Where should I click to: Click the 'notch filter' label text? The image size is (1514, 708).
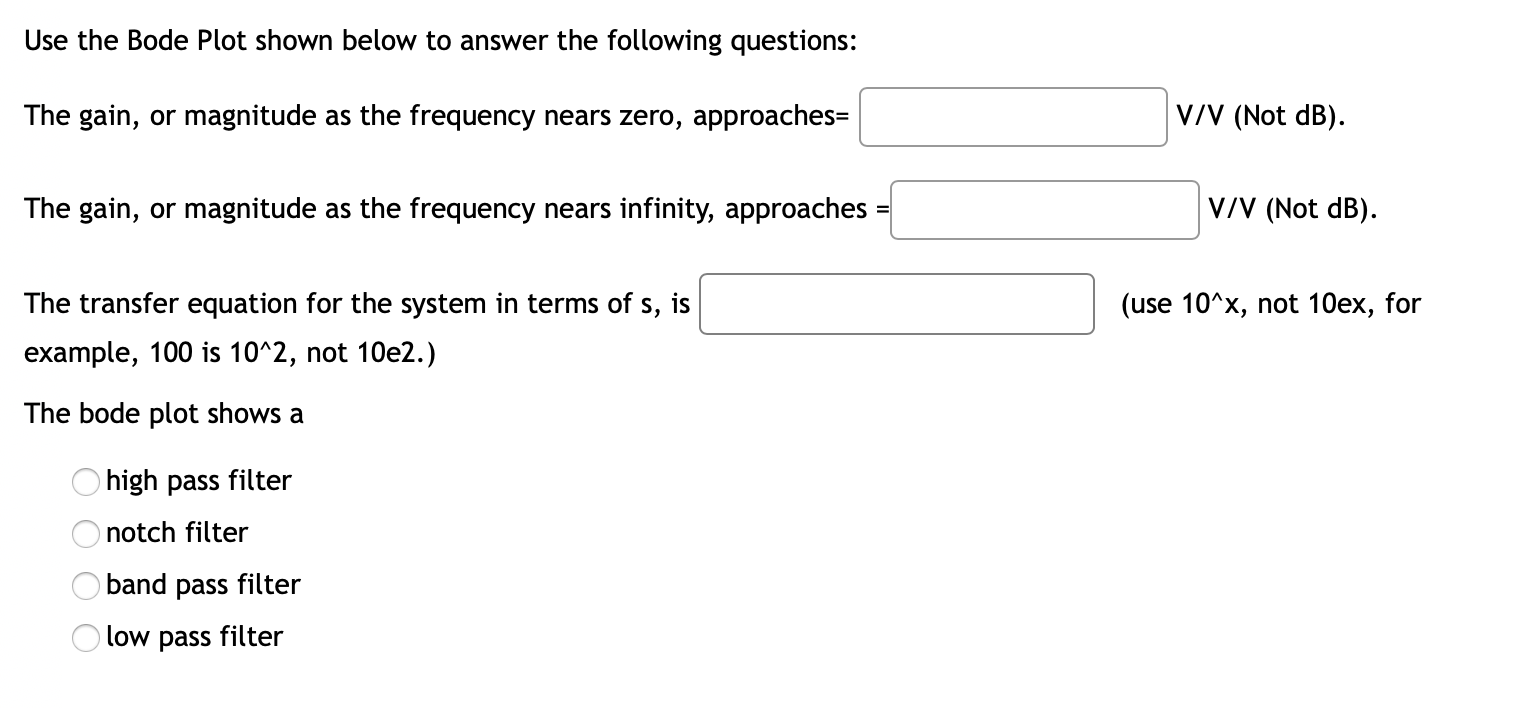pyautogui.click(x=177, y=533)
